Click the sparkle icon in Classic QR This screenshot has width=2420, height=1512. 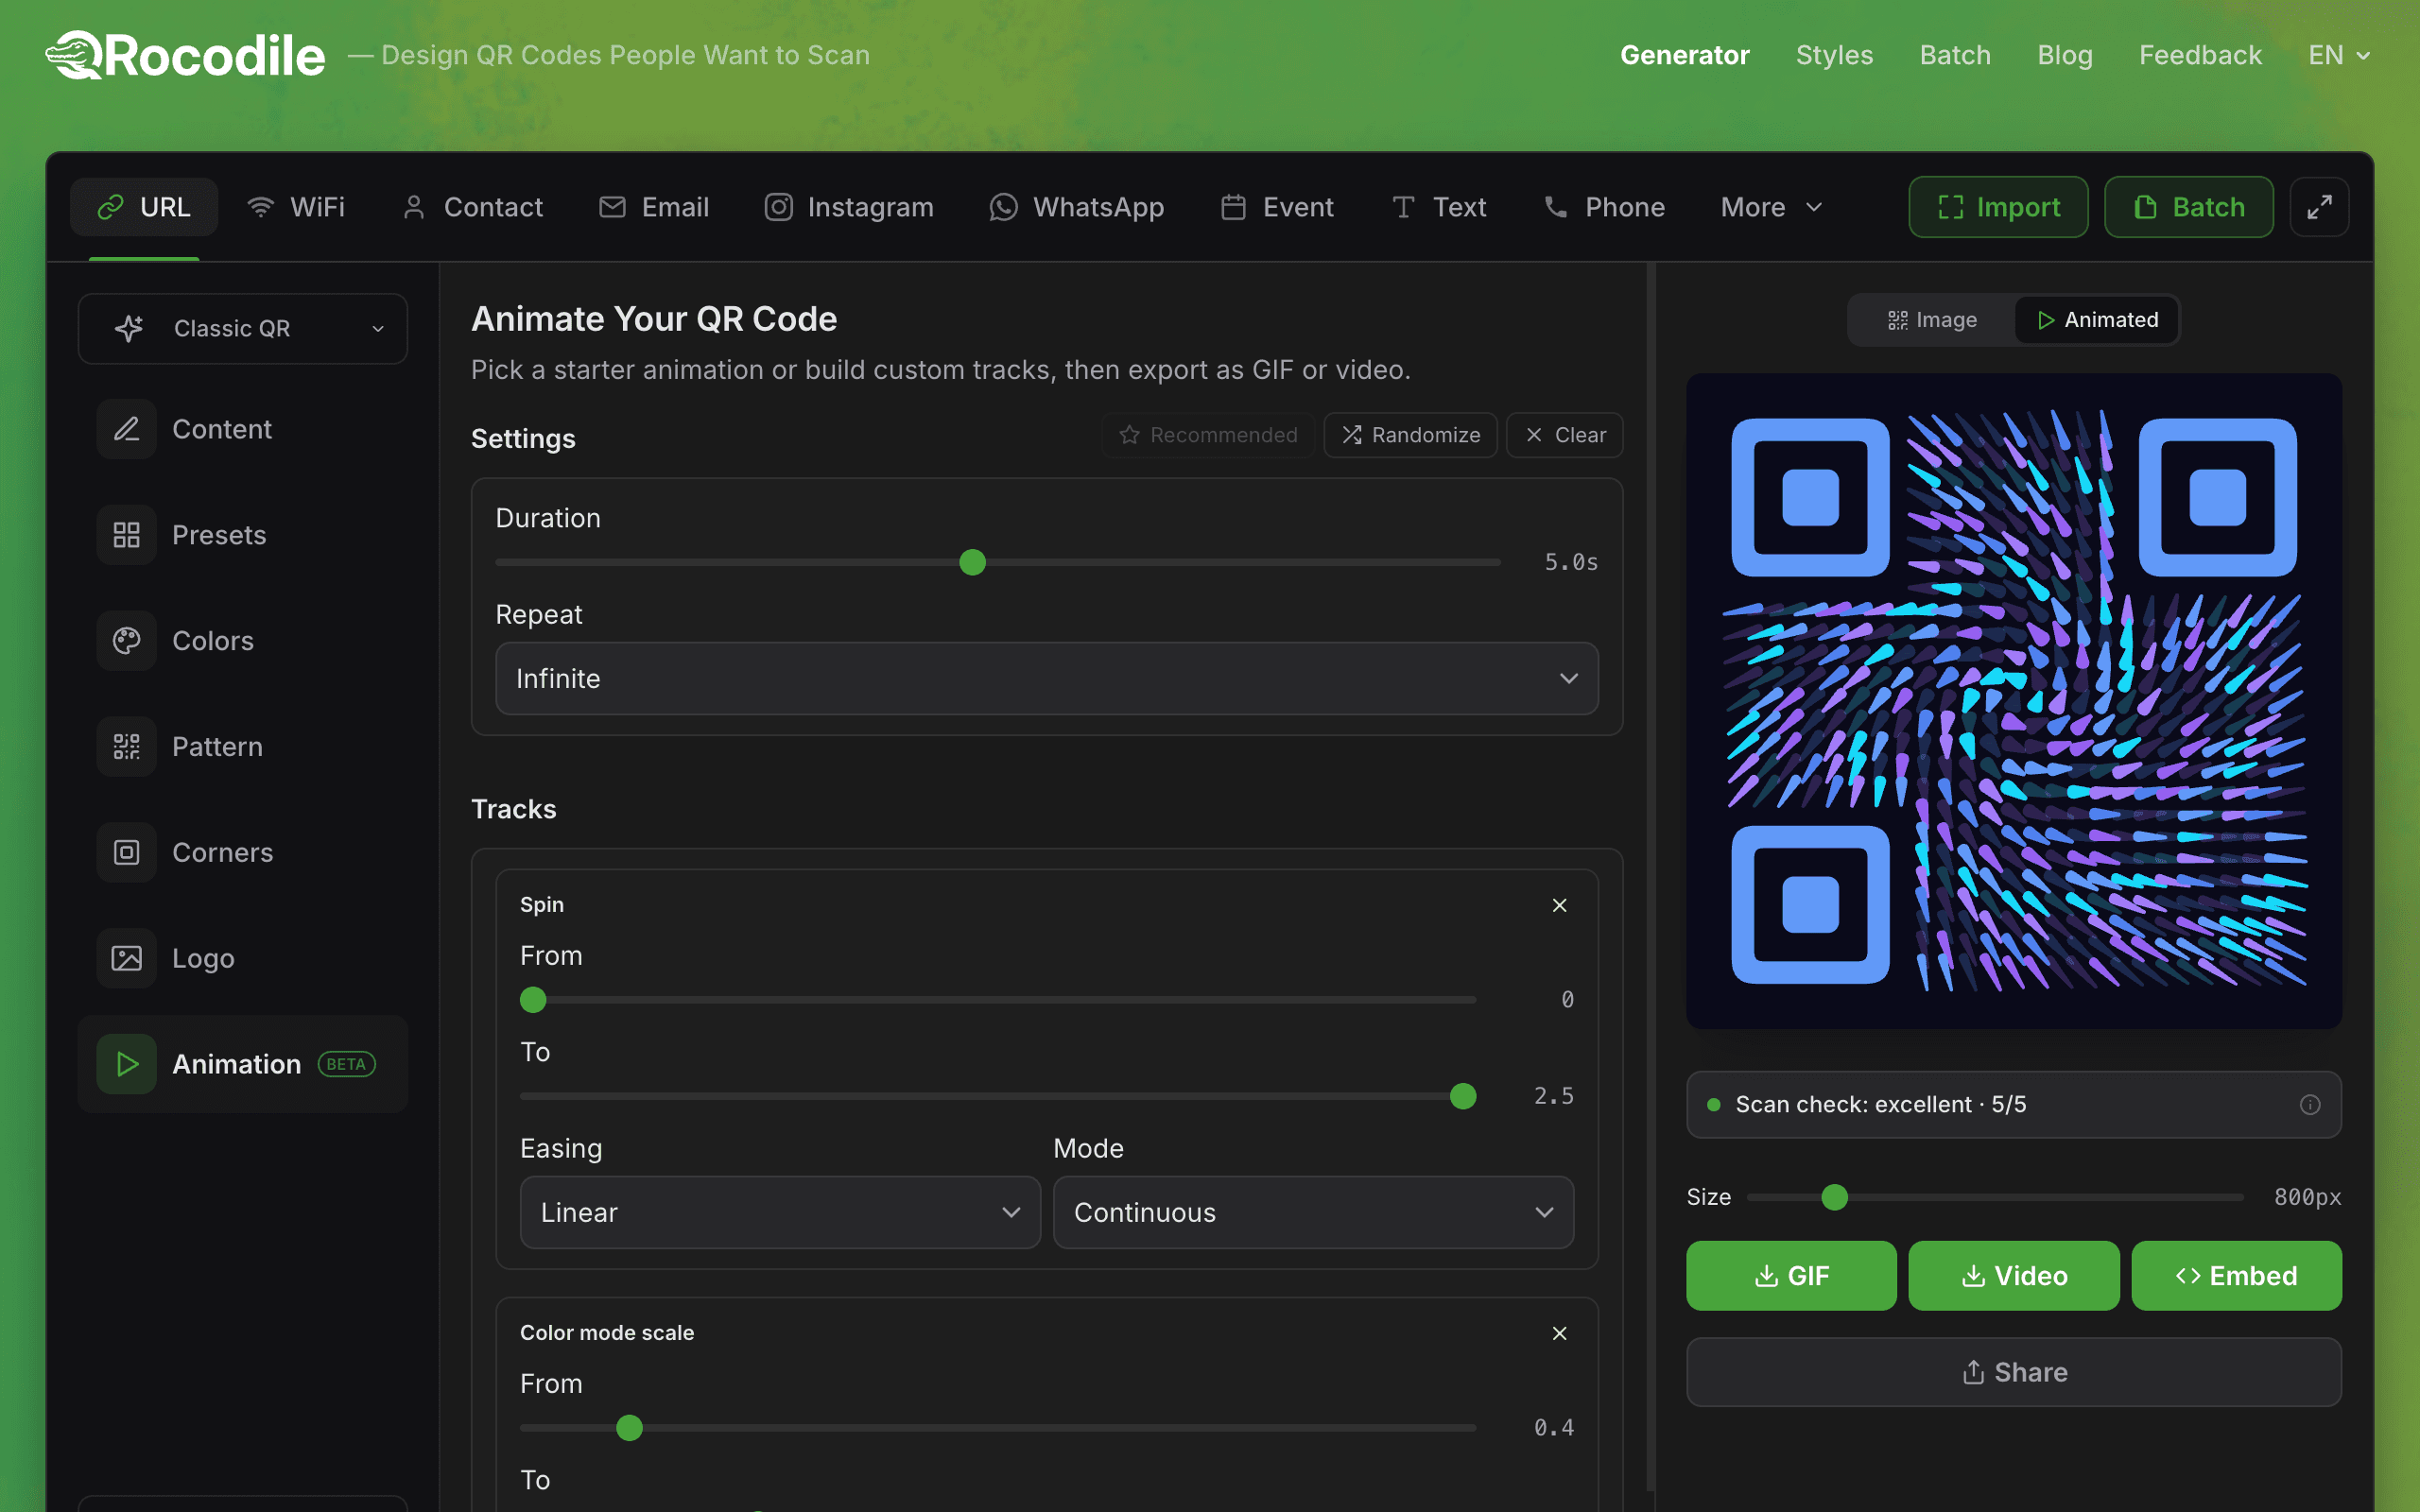point(129,329)
